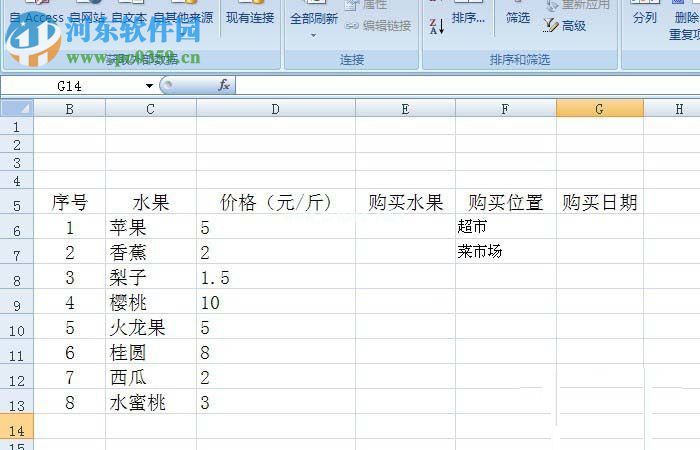Click into the formula bar
This screenshot has height=450, width=700.
(467, 86)
